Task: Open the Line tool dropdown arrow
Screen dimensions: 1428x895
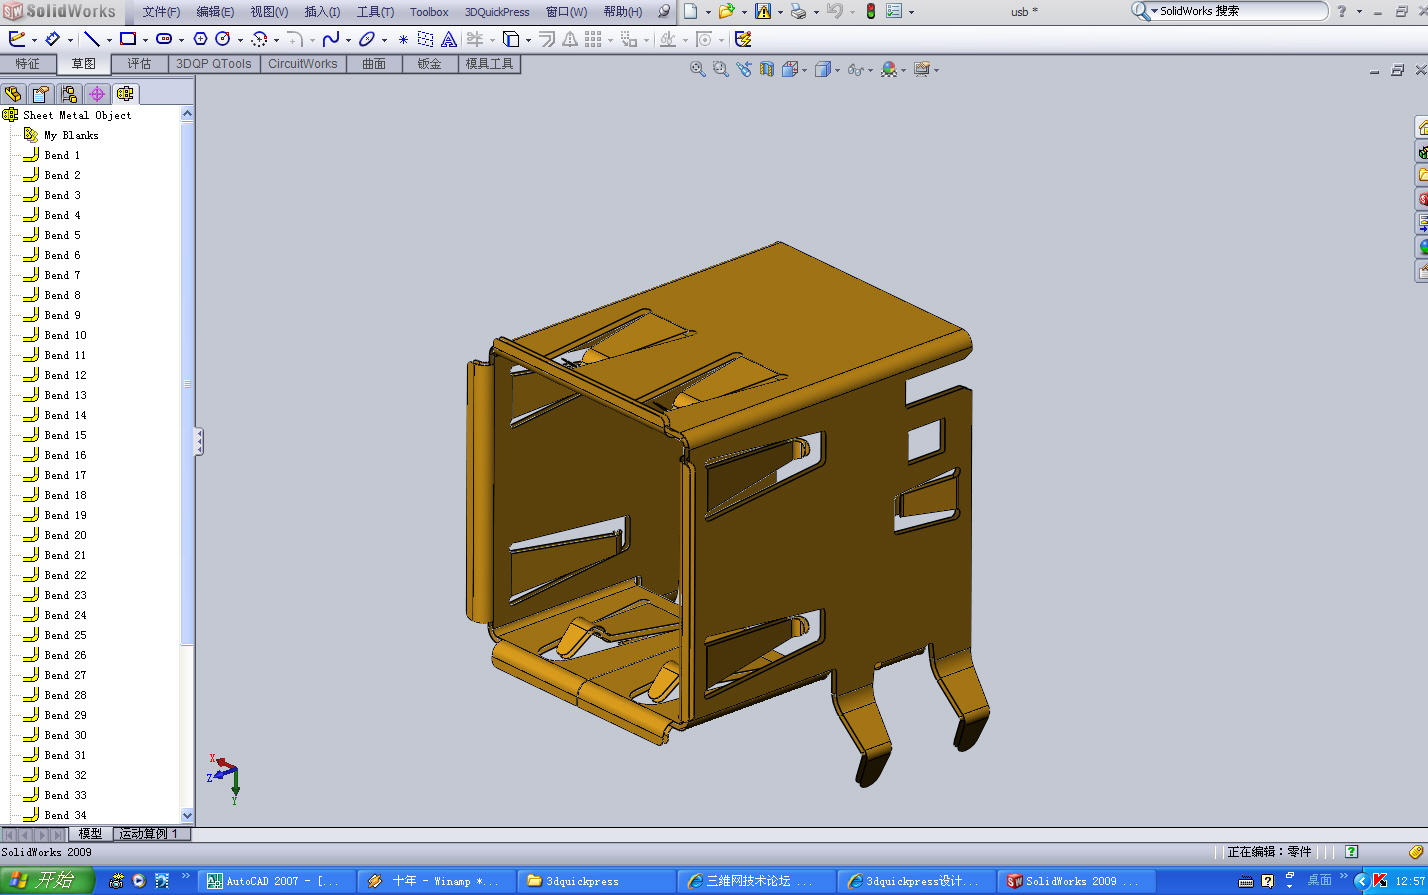Action: [109, 41]
